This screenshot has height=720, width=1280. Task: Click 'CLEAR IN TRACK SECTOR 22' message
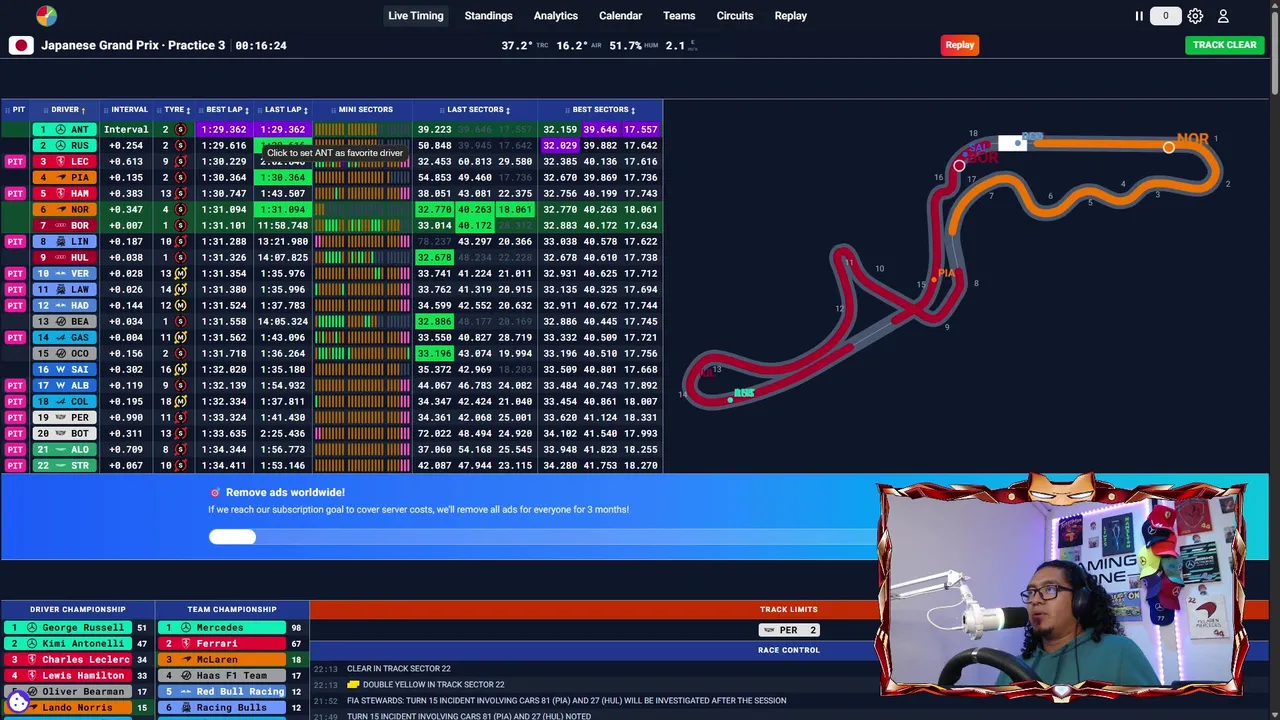click(399, 669)
